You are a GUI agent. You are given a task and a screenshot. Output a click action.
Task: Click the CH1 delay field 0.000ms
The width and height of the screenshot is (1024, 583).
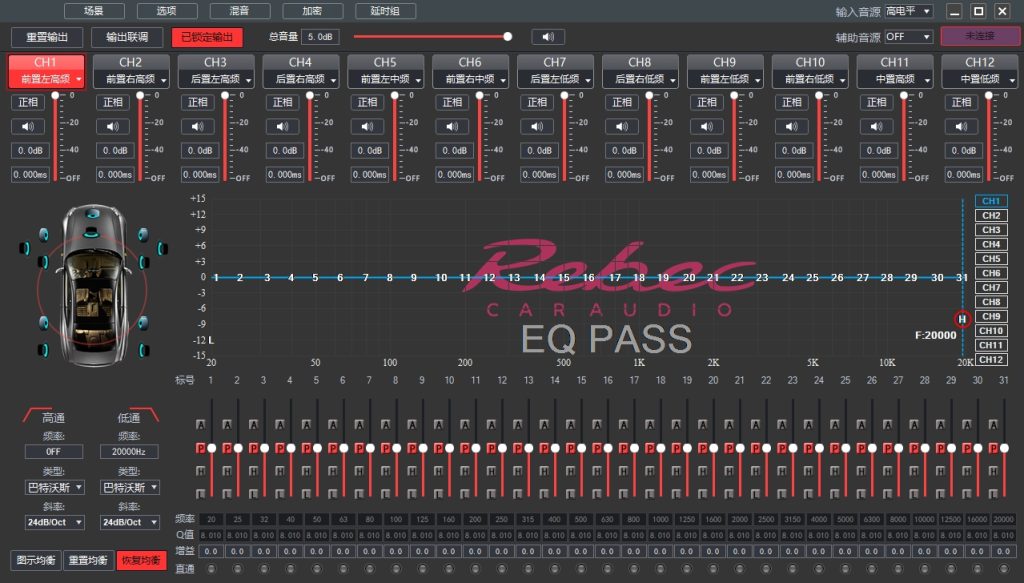pyautogui.click(x=30, y=174)
